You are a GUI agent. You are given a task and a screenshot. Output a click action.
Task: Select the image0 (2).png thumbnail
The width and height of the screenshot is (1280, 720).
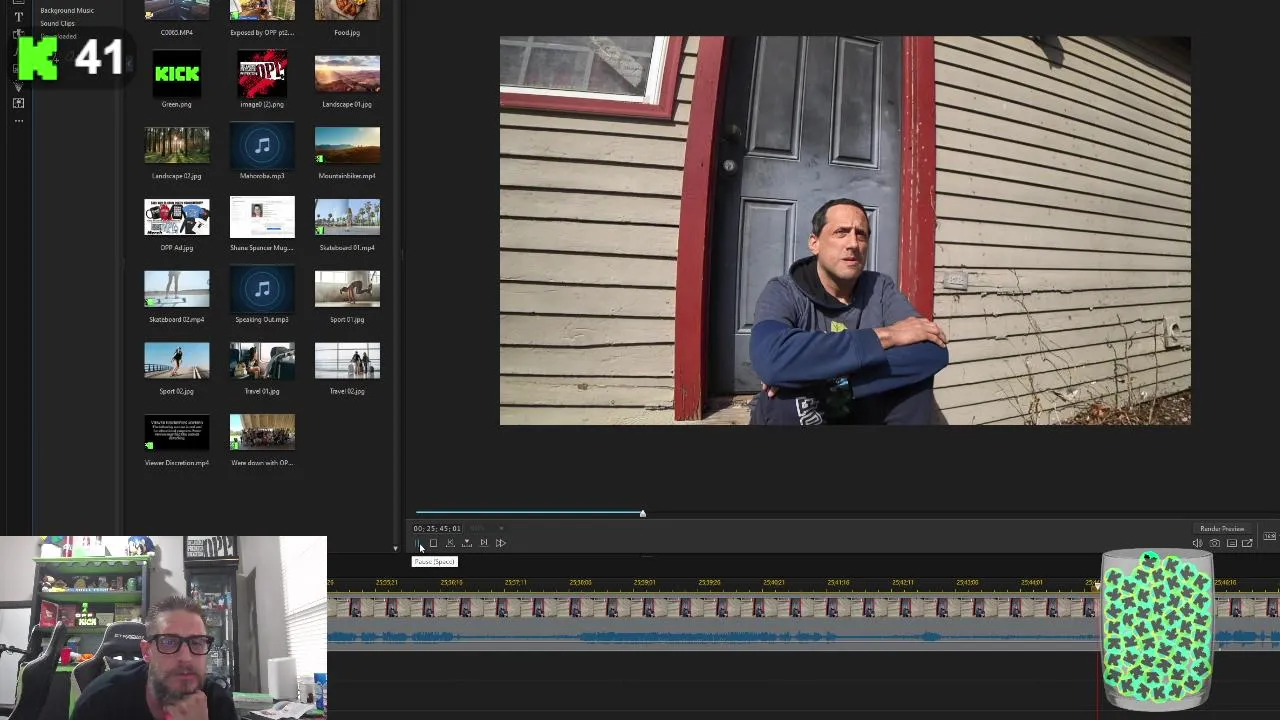pyautogui.click(x=262, y=74)
